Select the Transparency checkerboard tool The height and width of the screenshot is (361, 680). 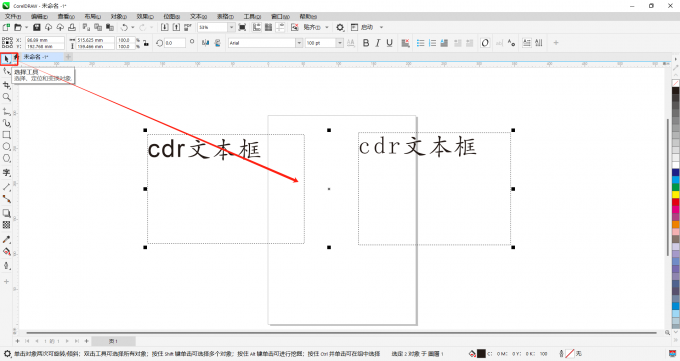(x=7, y=225)
